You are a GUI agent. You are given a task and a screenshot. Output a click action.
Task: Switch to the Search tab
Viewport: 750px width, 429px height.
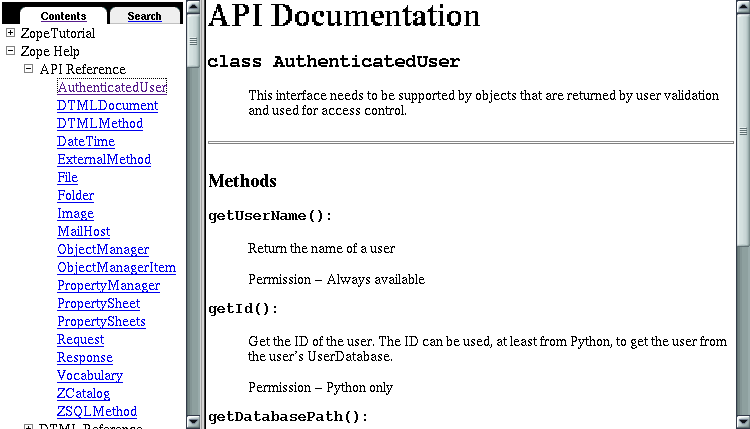[144, 16]
